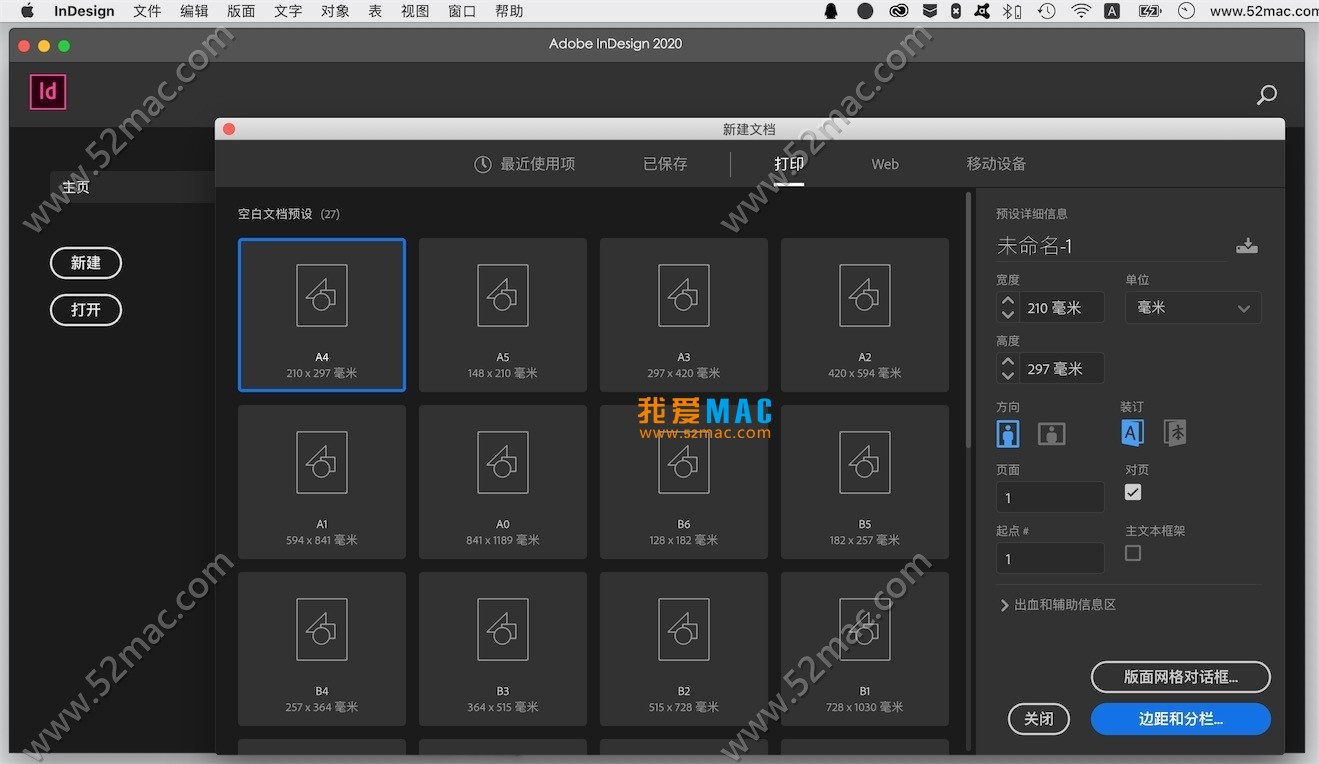This screenshot has width=1319, height=764.
Task: Select the A1 594 x 841 preset
Action: [322, 482]
